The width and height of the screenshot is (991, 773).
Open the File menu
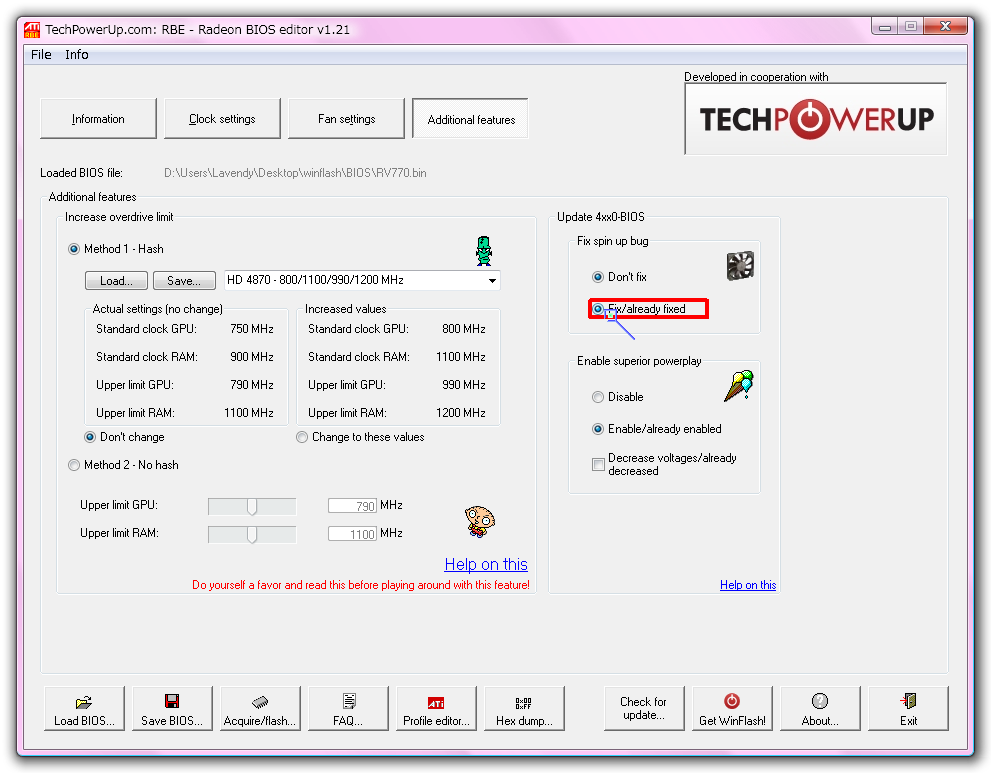pos(41,54)
